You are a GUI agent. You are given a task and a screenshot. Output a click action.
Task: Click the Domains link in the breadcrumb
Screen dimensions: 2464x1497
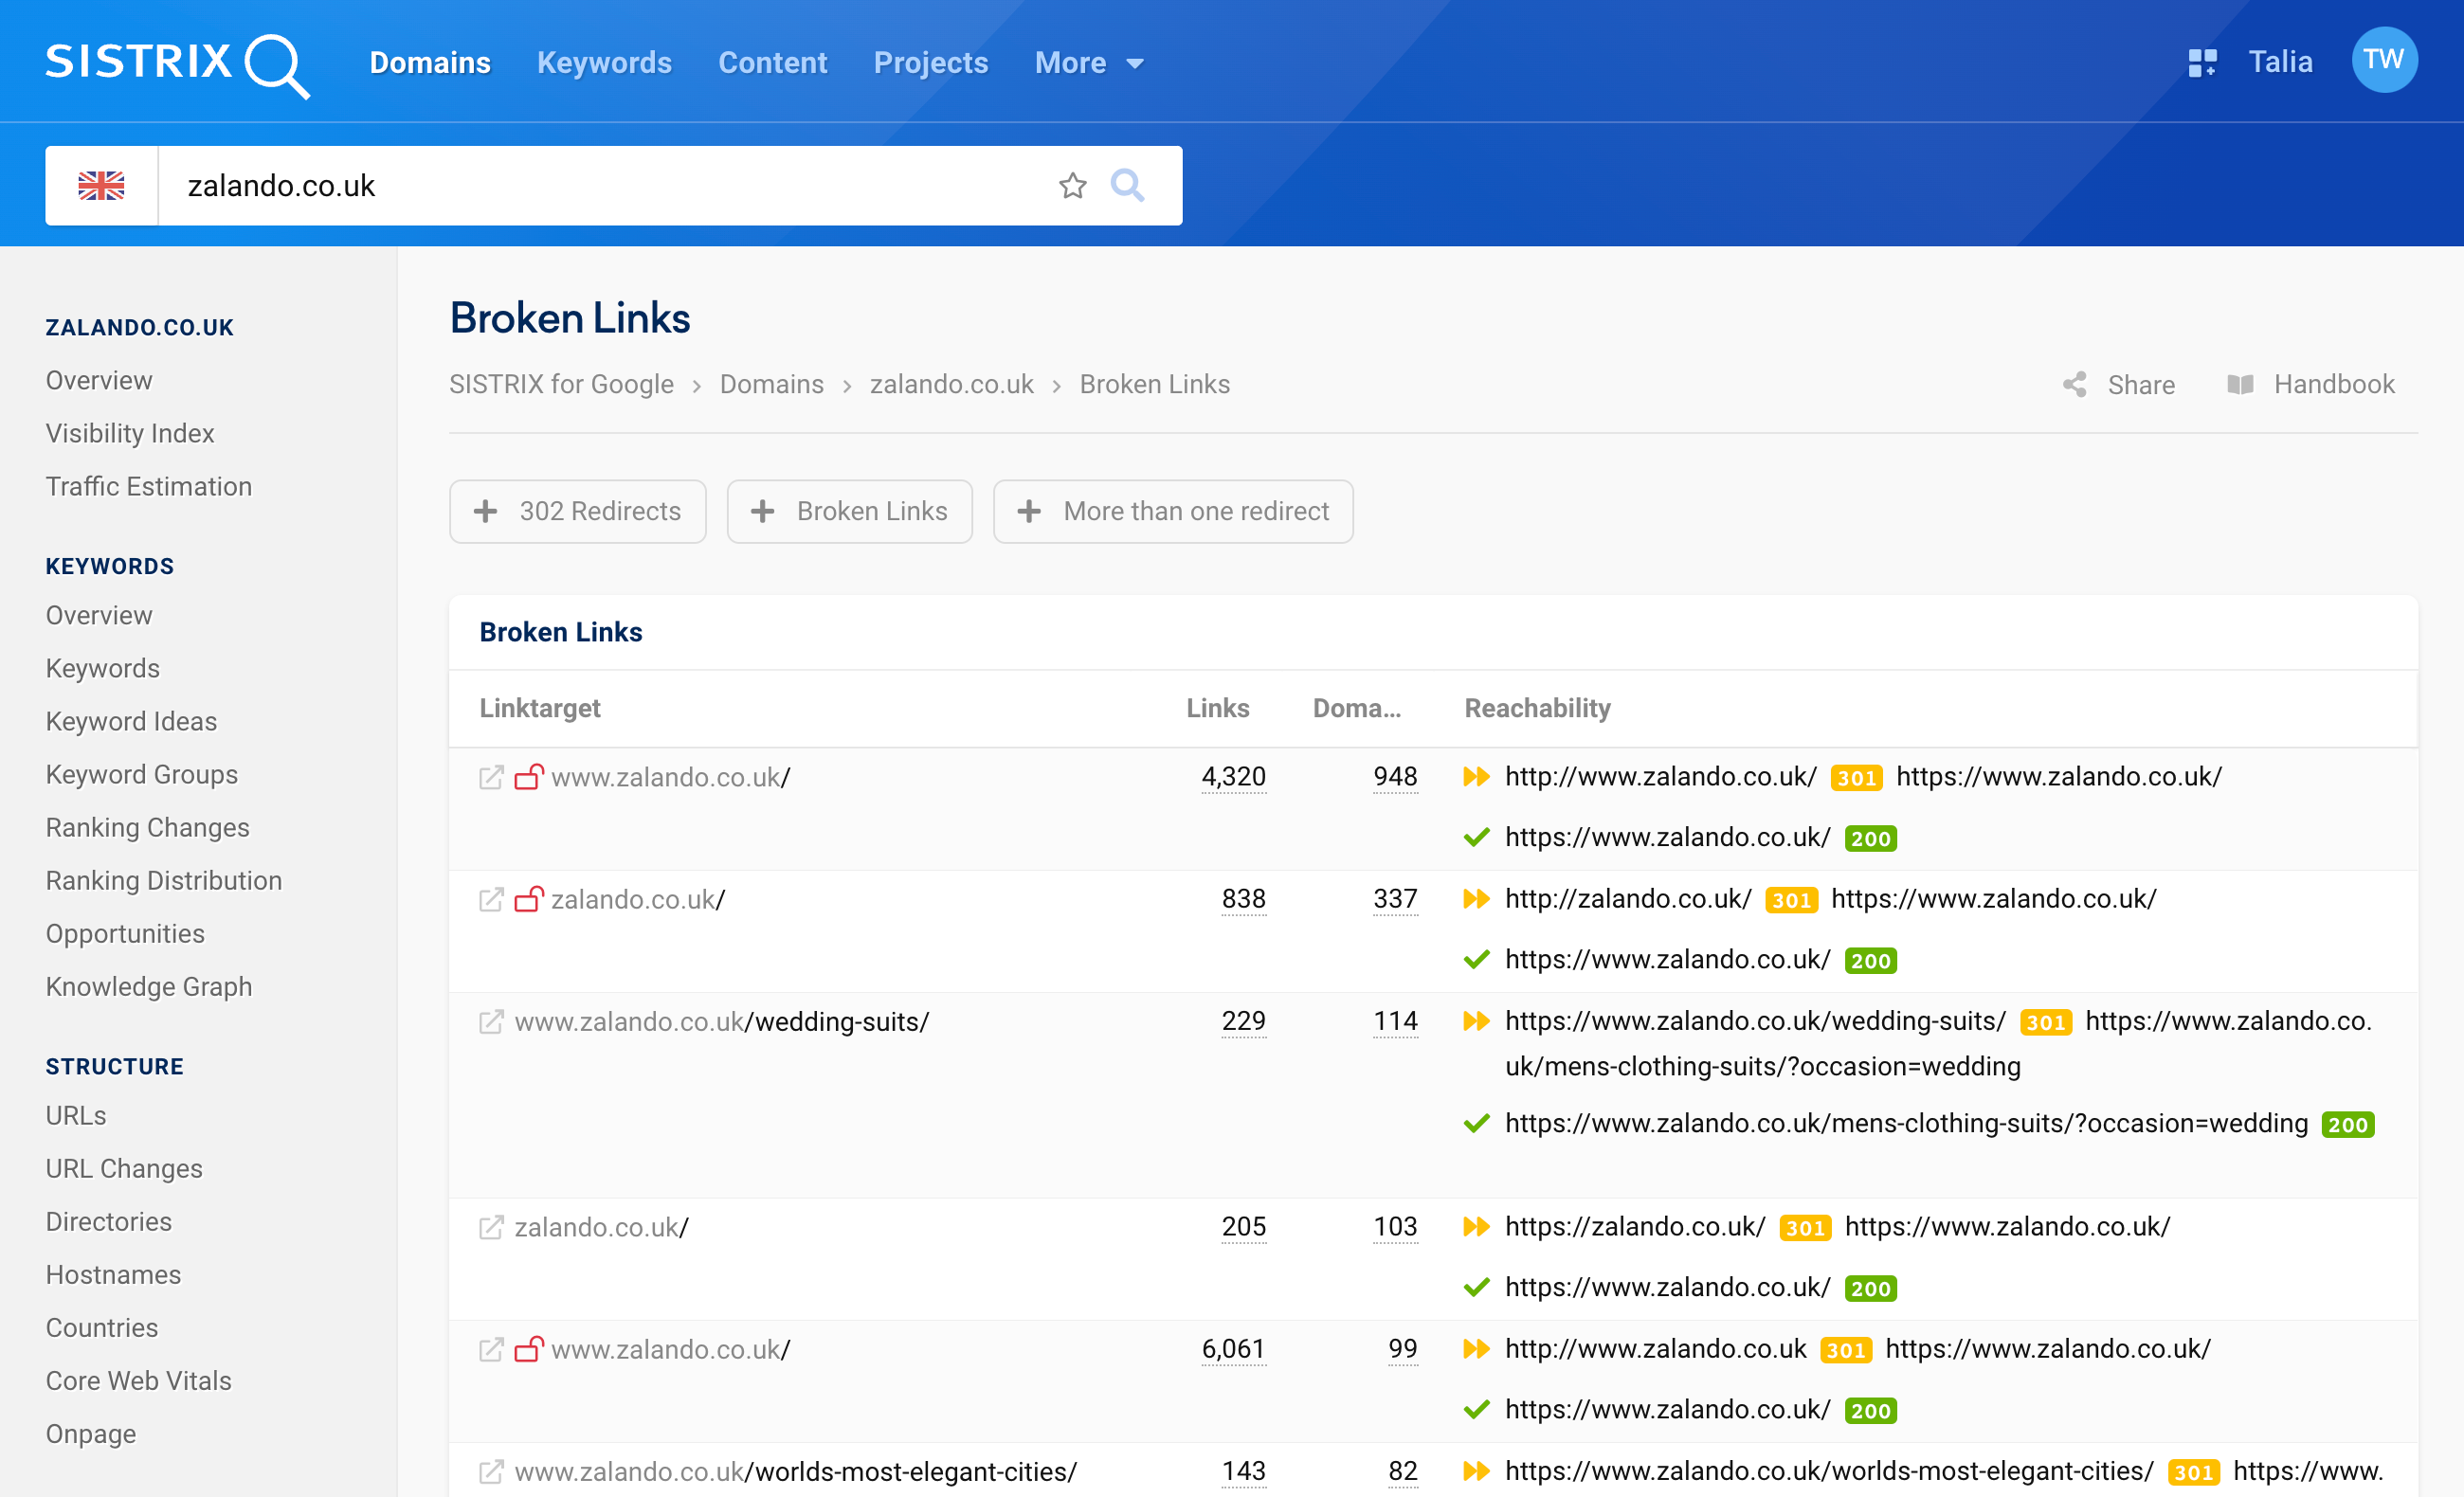point(770,384)
